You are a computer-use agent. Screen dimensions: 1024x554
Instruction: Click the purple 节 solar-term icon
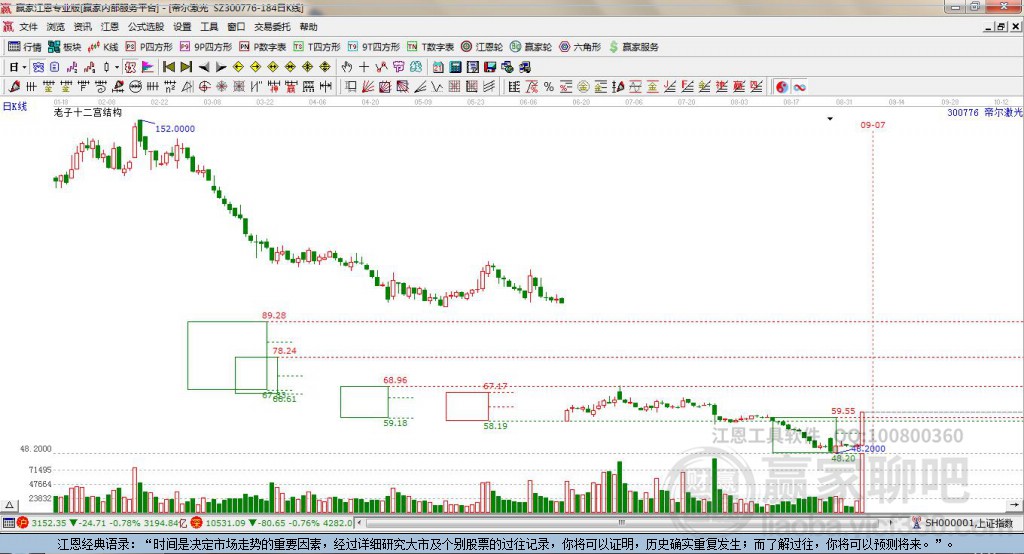[398, 67]
